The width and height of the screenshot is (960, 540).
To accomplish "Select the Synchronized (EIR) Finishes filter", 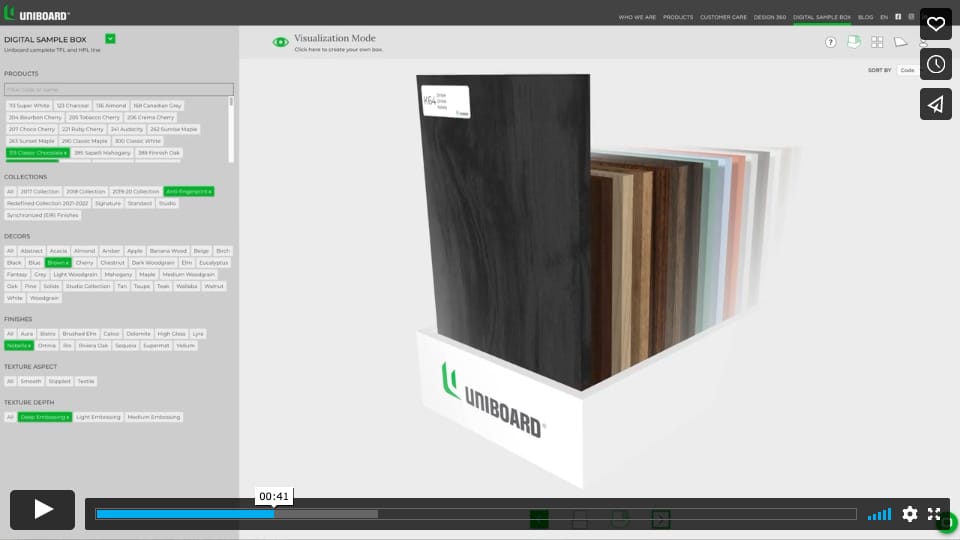I will click(x=42, y=216).
